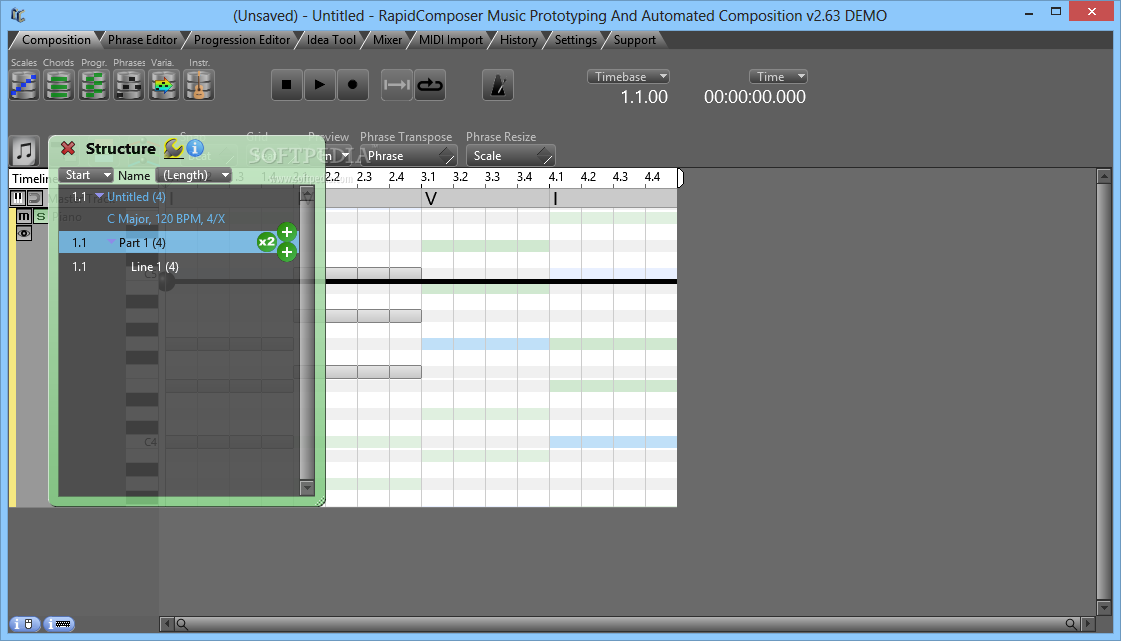Switch to the Progression Editor tab
The width and height of the screenshot is (1121, 641).
tap(242, 40)
